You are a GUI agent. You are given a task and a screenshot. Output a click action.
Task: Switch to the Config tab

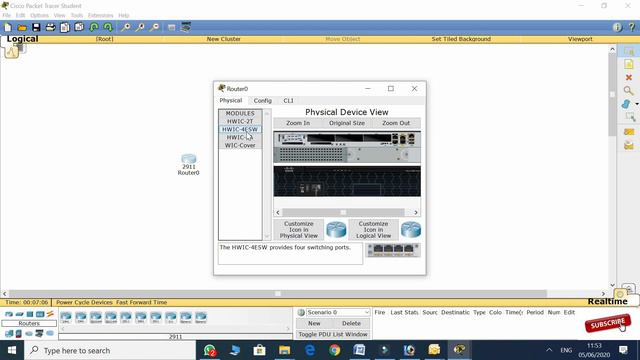[x=262, y=100]
